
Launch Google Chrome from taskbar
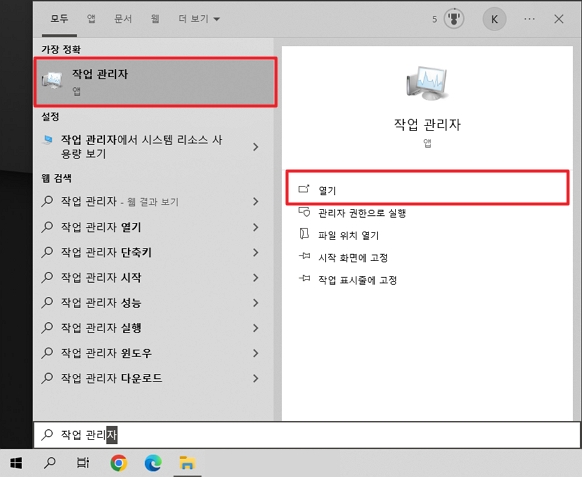pyautogui.click(x=119, y=463)
